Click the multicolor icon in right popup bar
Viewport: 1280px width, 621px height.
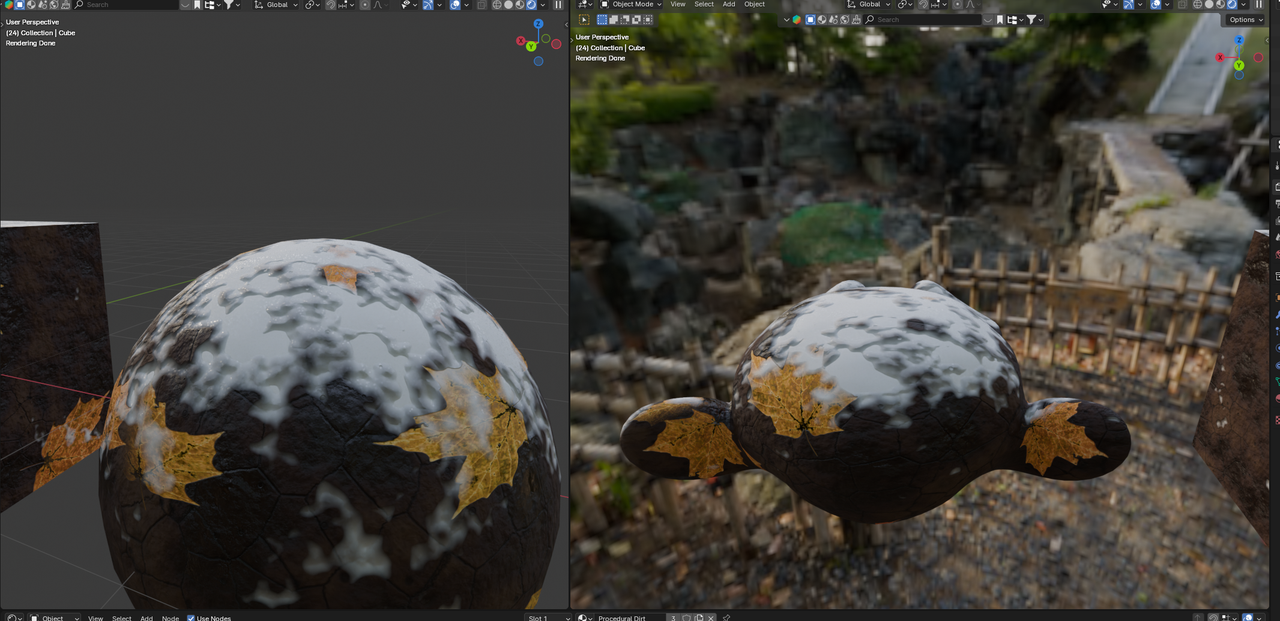click(796, 19)
